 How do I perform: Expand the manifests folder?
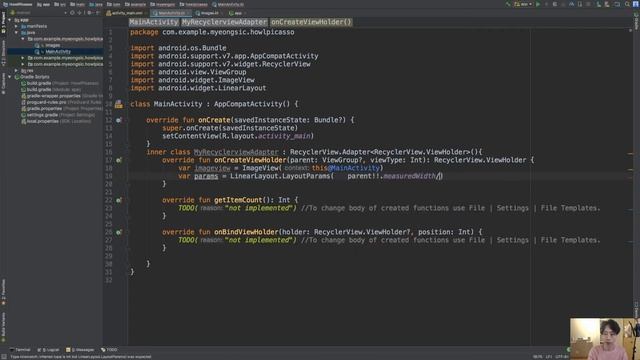(x=16, y=26)
